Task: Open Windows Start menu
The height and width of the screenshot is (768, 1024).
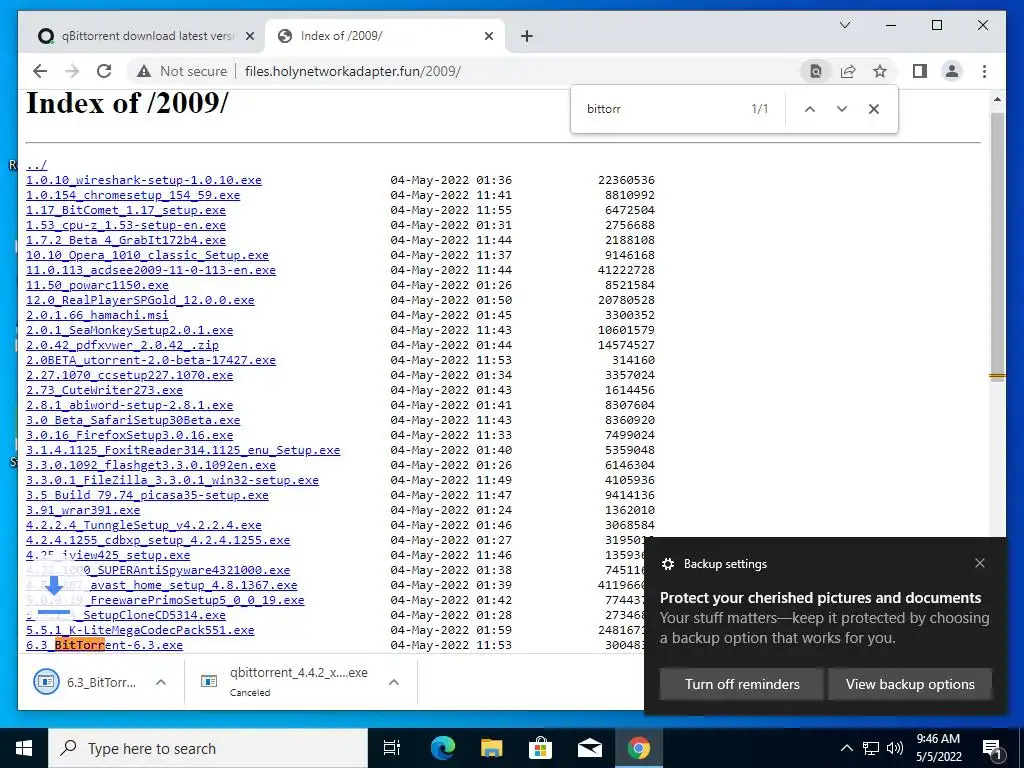Action: 24,748
